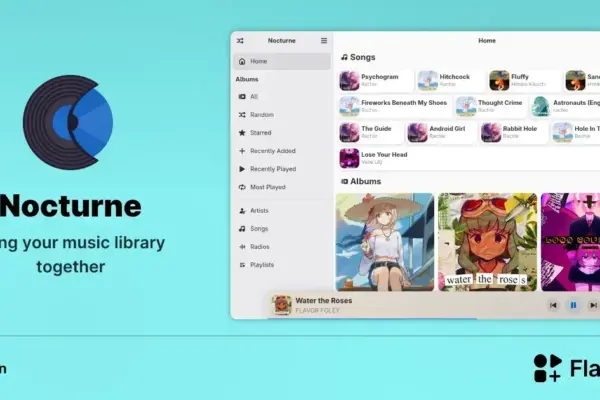The height and width of the screenshot is (400, 600).
Task: Click the playlist icon beside Playlists
Action: click(x=242, y=264)
